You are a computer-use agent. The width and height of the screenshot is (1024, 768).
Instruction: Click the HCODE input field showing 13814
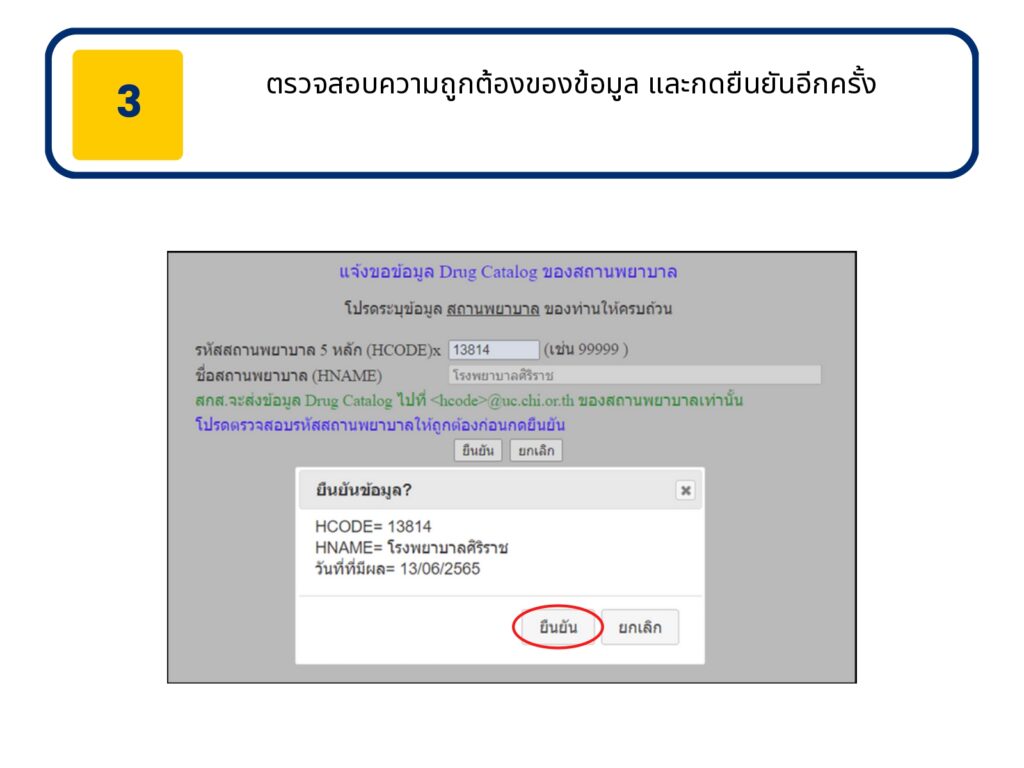pos(493,350)
